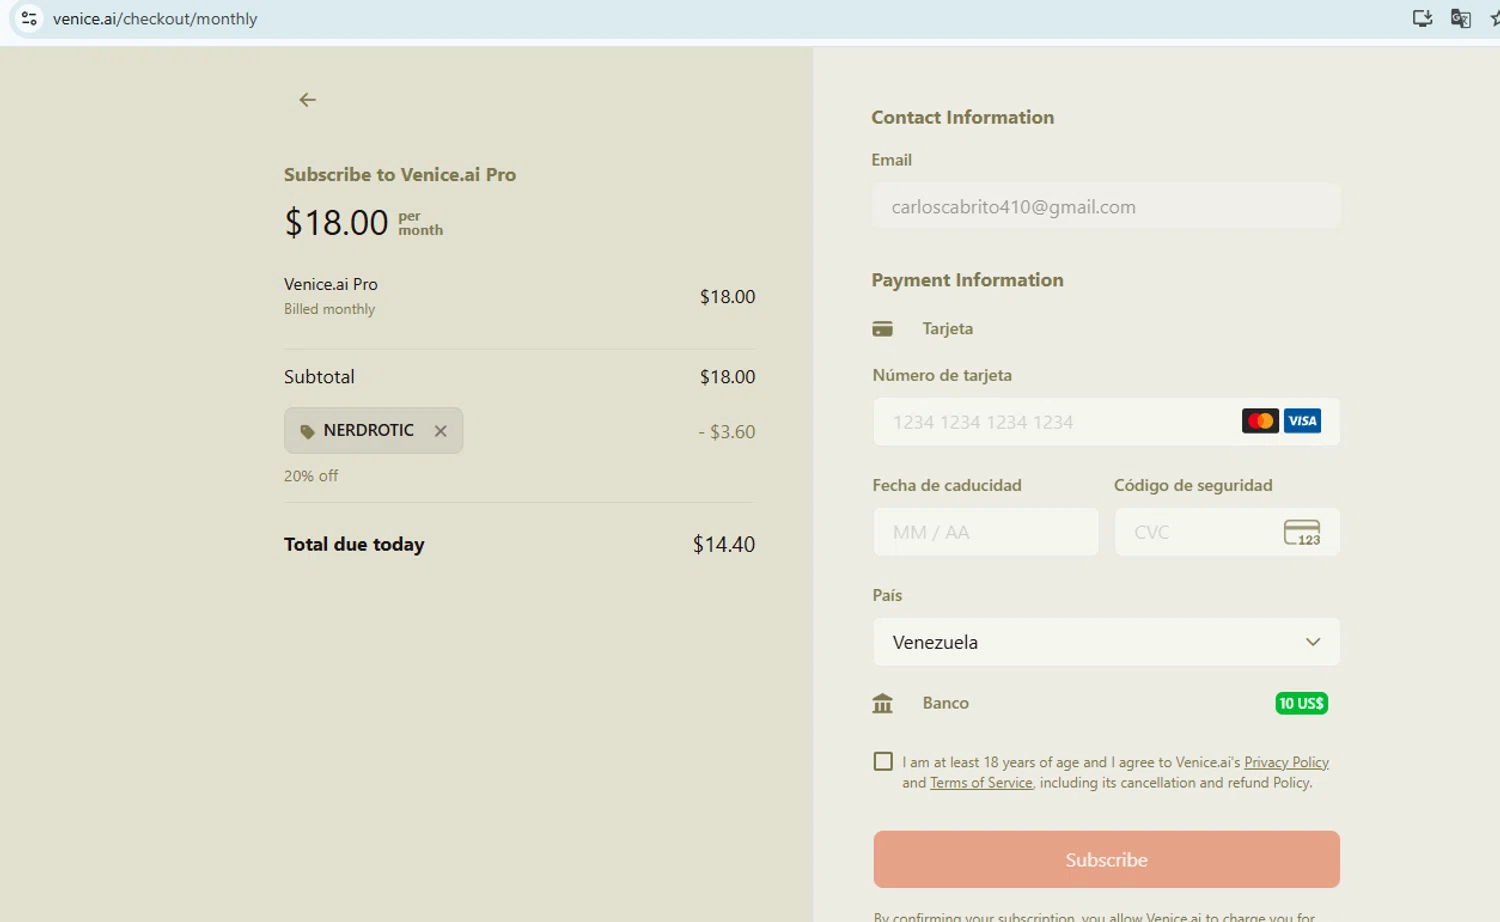This screenshot has height=922, width=1500.
Task: Click the Subscribe button
Action: (1106, 859)
